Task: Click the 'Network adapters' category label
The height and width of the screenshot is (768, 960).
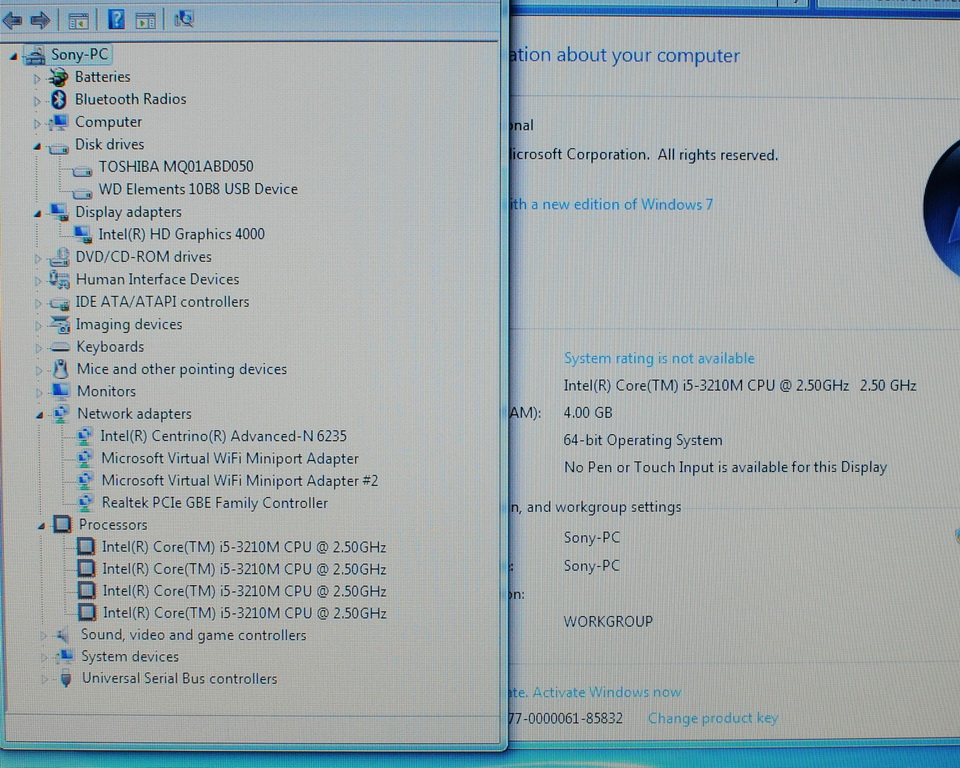Action: pyautogui.click(x=134, y=414)
